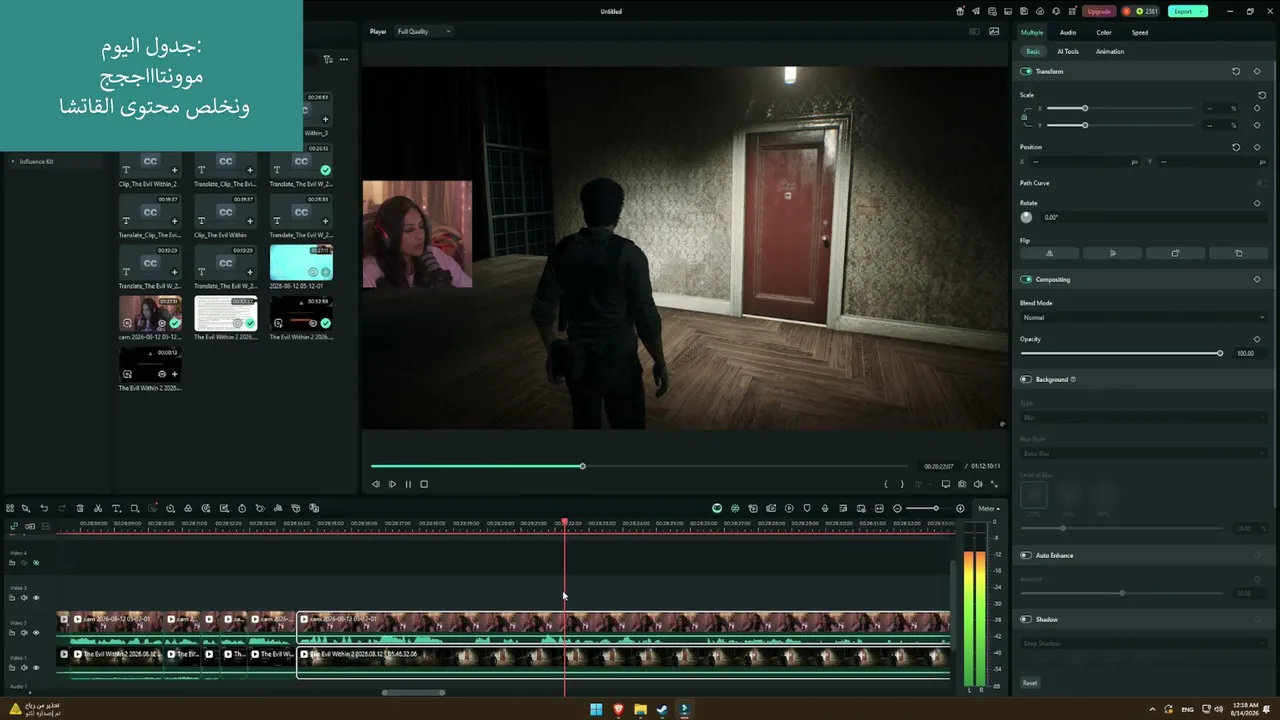
Task: Click the marker shield icon above the timeline
Action: (x=807, y=508)
